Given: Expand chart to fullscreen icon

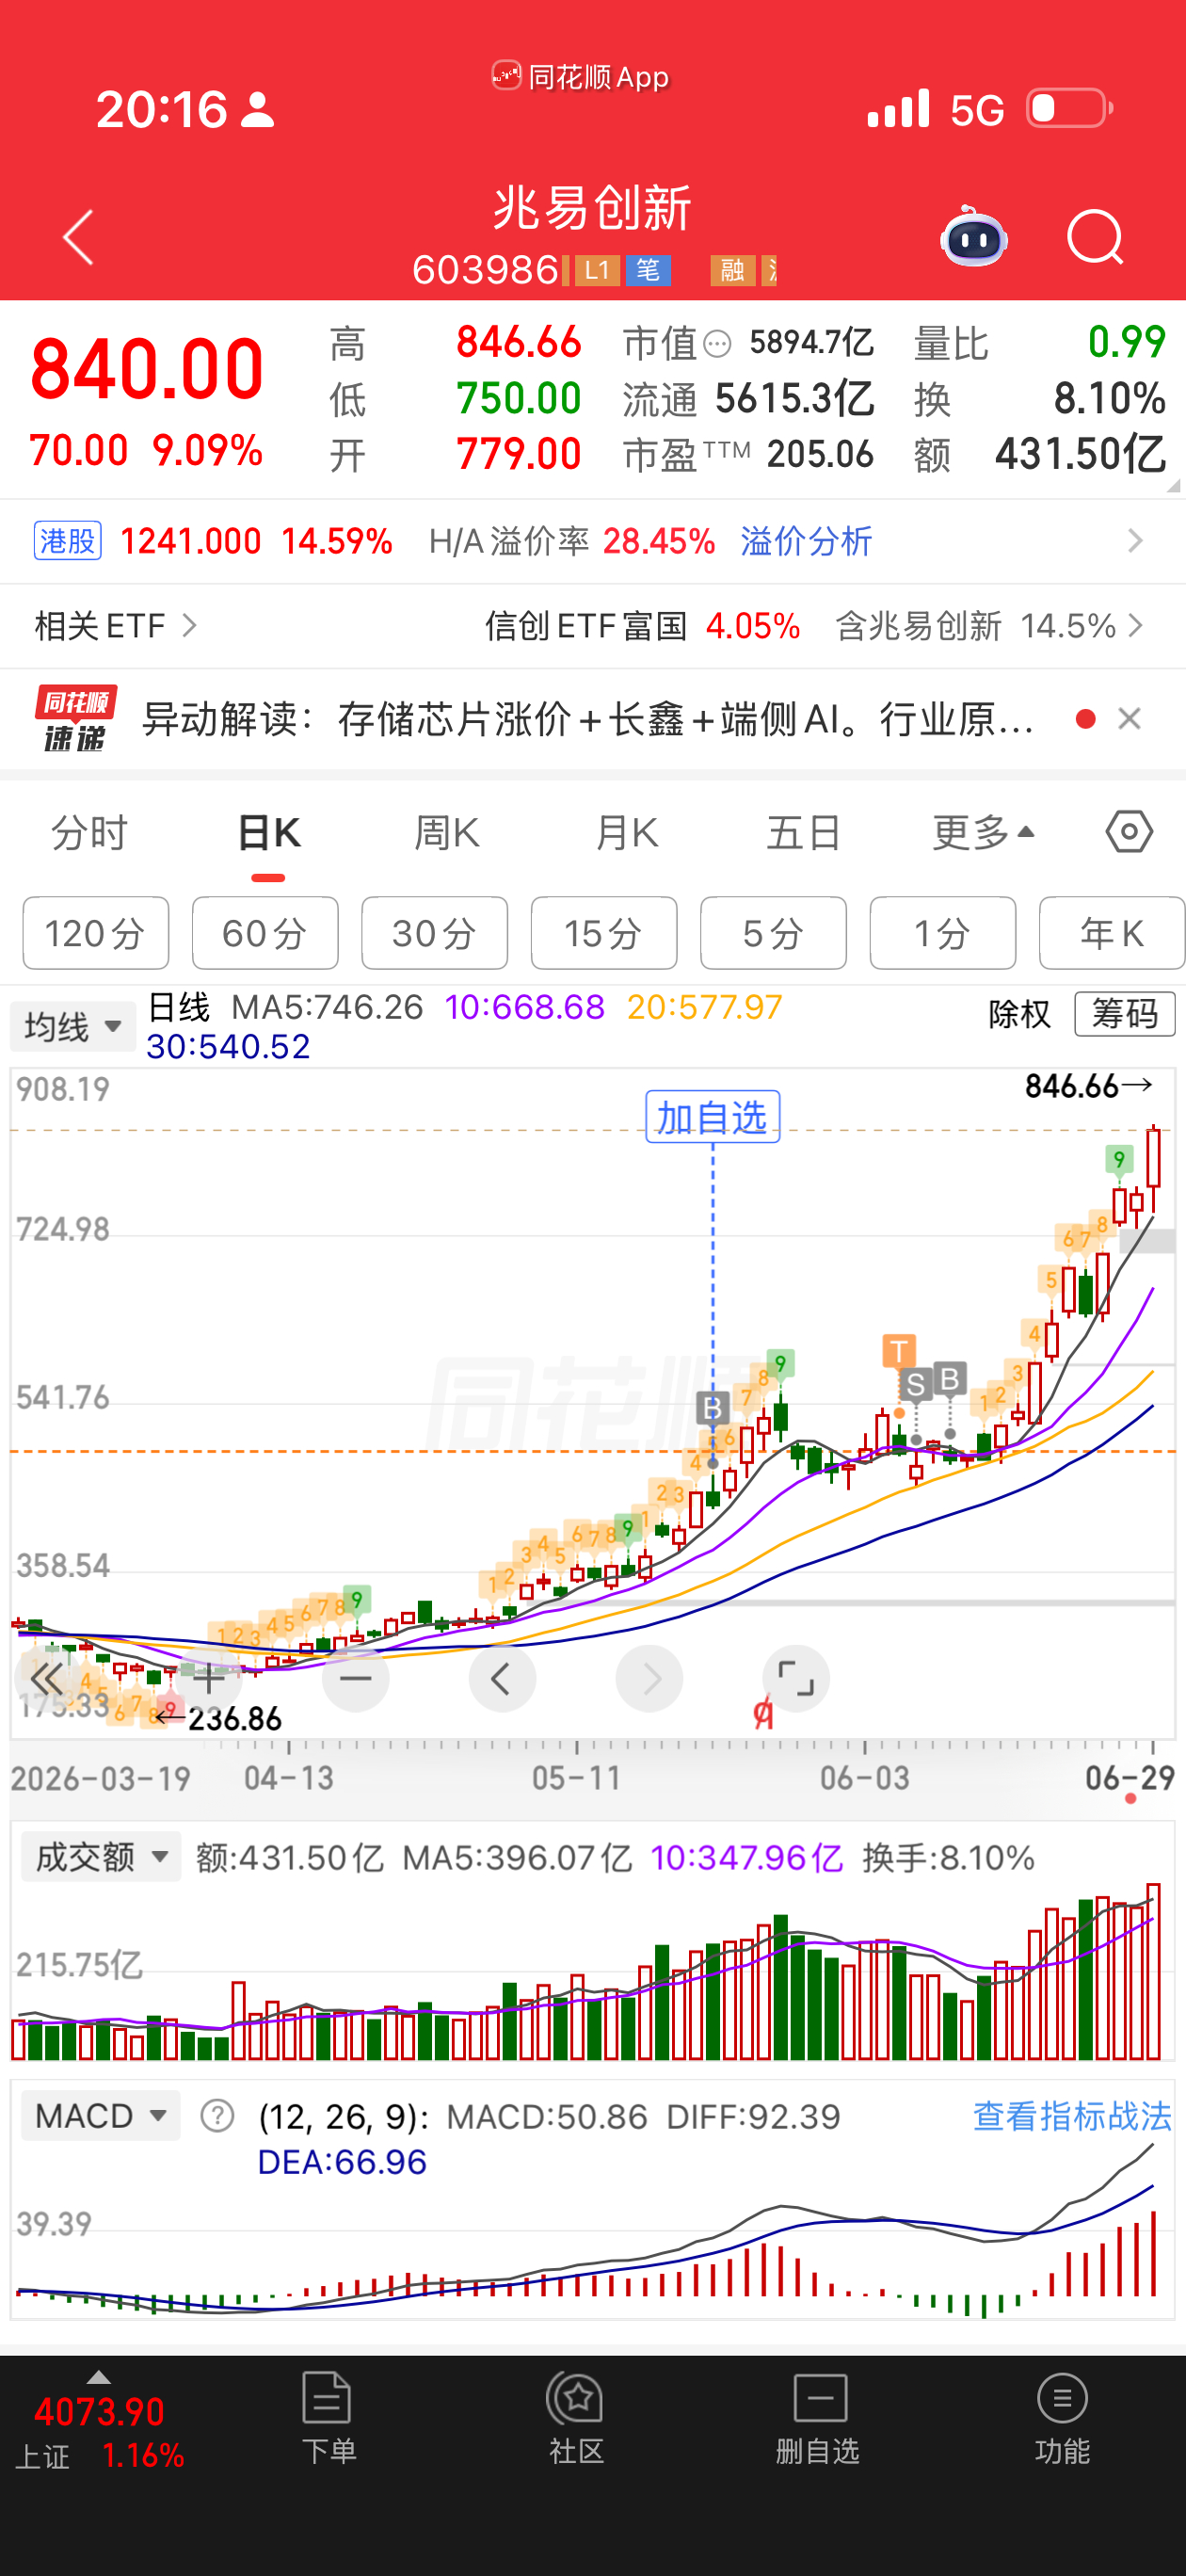Looking at the screenshot, I should tap(796, 1679).
